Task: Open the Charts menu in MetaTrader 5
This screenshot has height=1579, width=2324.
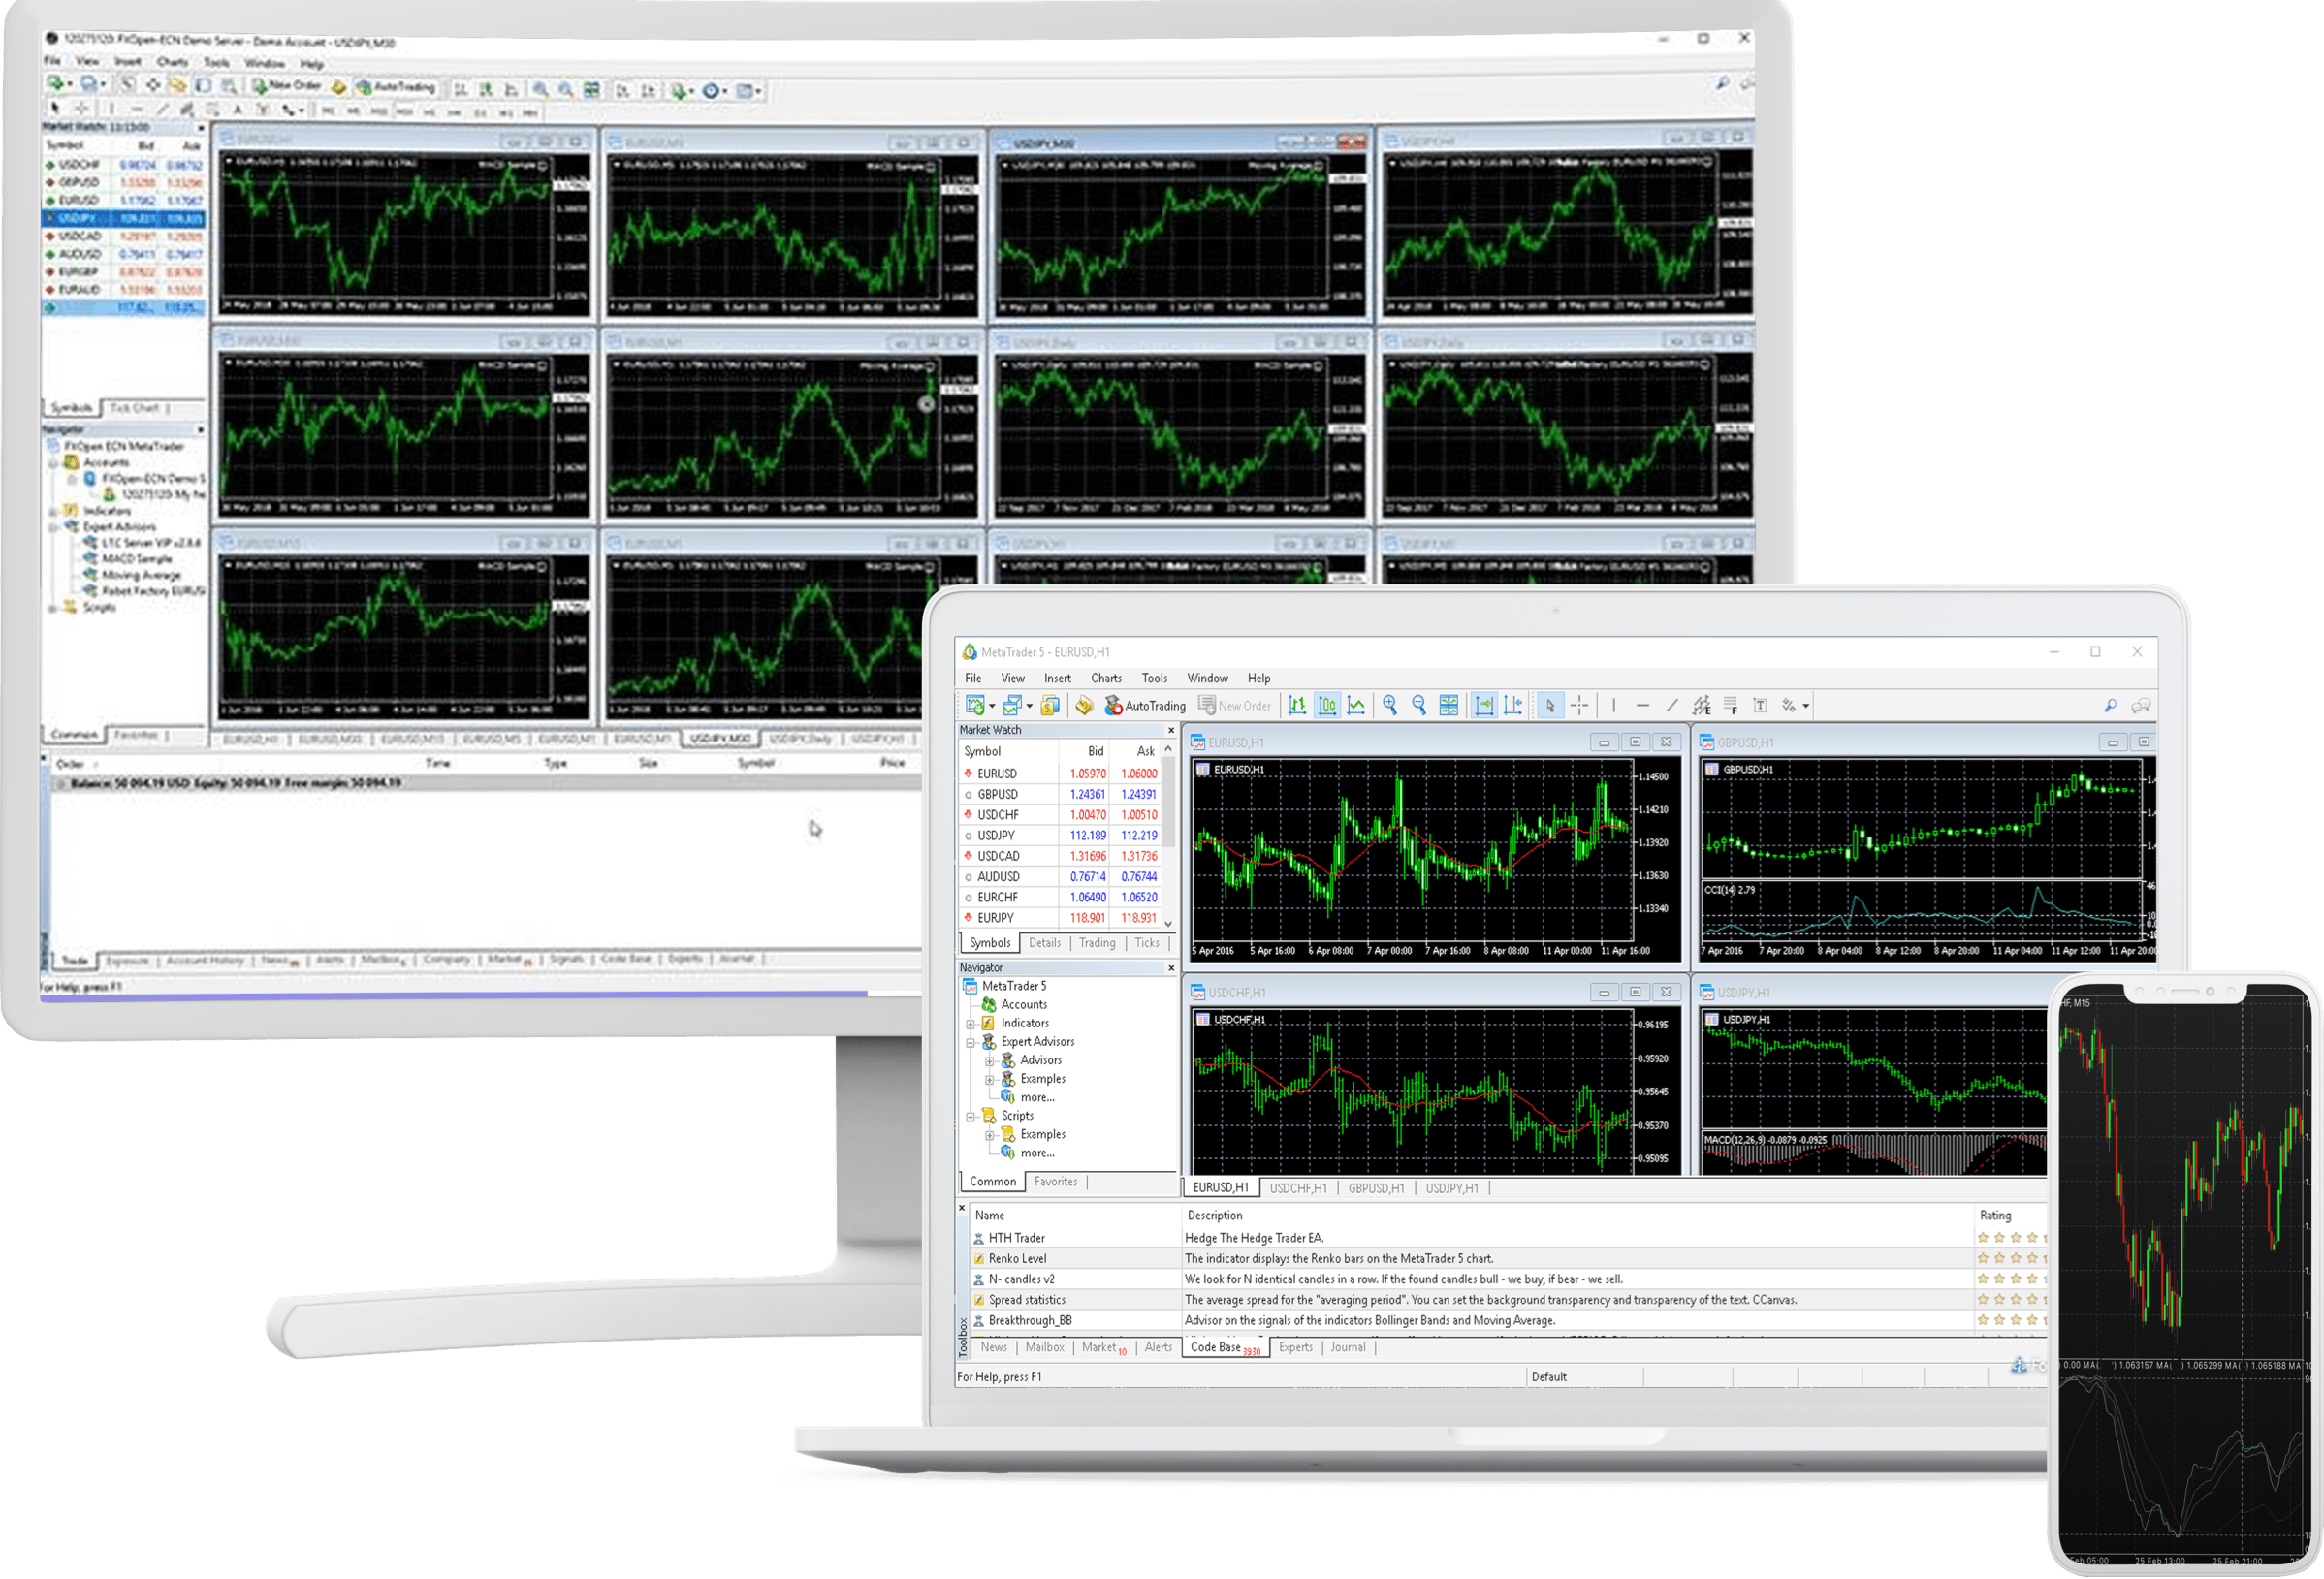Action: [1106, 678]
